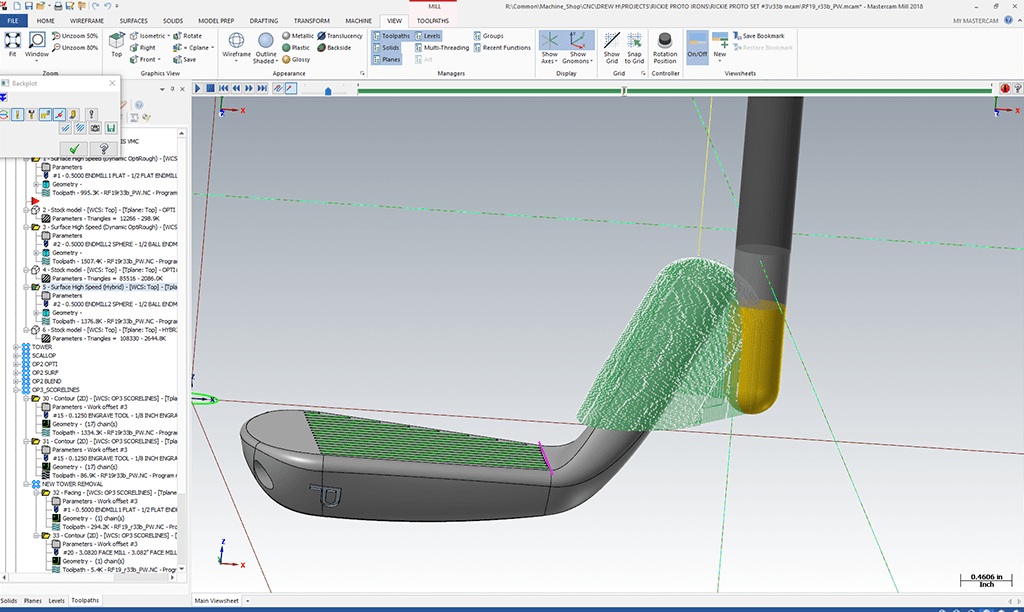This screenshot has width=1024, height=612.
Task: Select operation 30 - Contour (2D)
Action: (x=109, y=398)
